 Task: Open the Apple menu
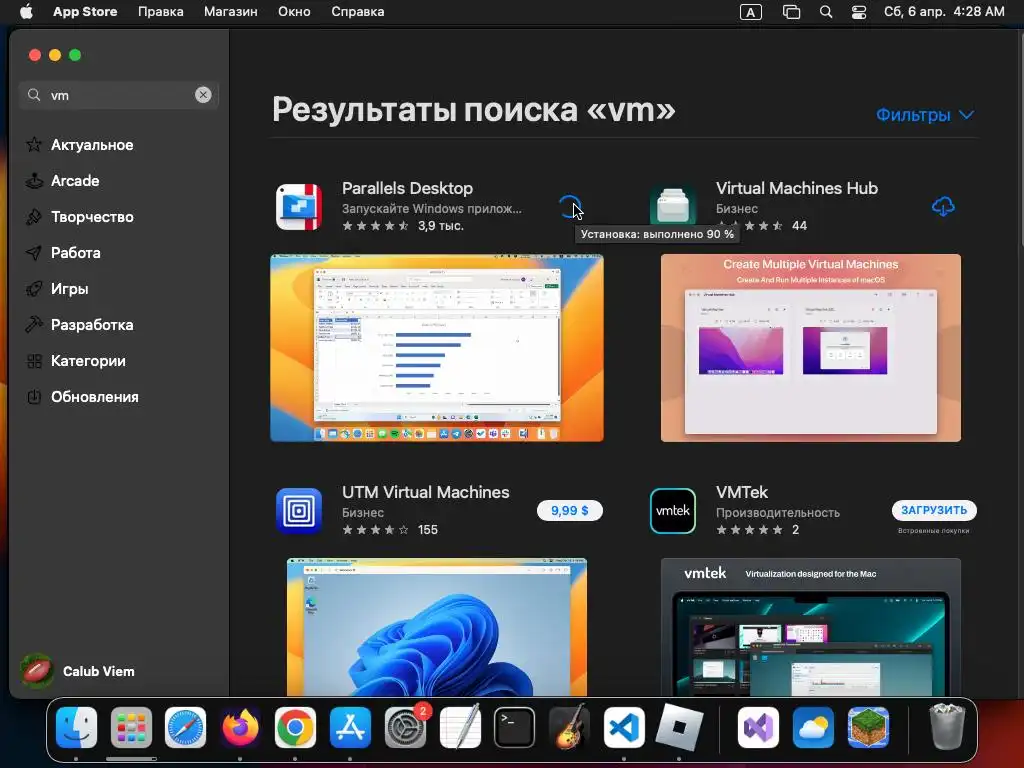26,12
